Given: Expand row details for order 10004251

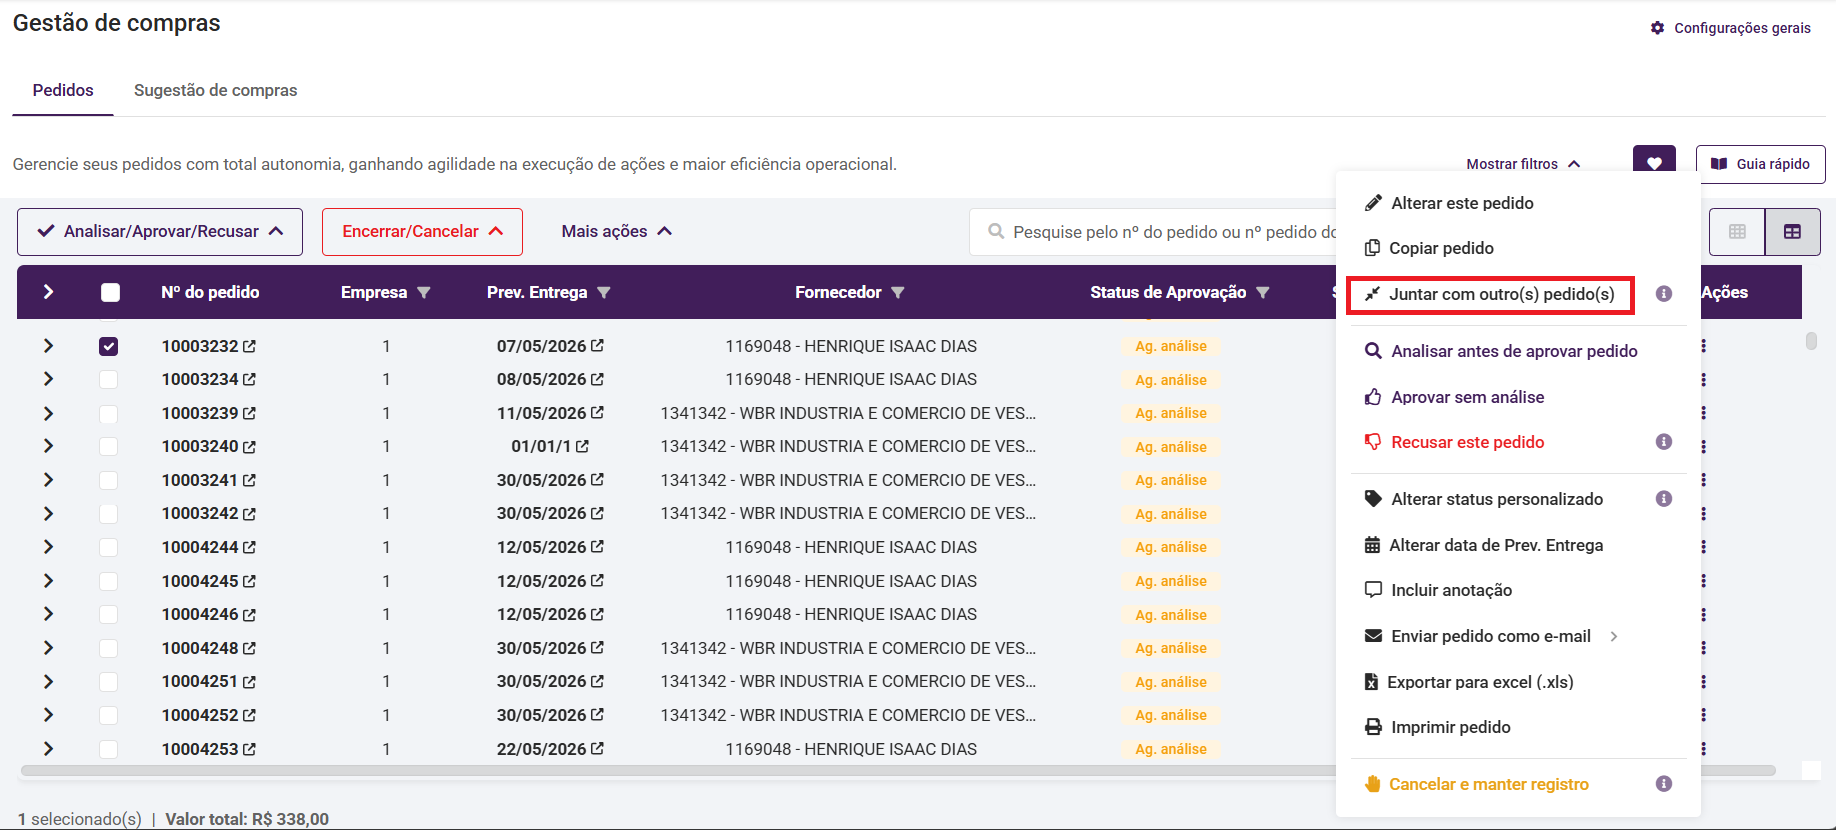Looking at the screenshot, I should (x=48, y=681).
